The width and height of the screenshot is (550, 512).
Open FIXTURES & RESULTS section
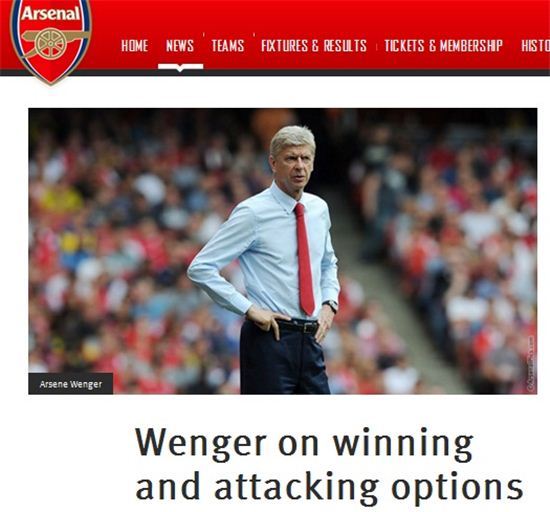[314, 46]
